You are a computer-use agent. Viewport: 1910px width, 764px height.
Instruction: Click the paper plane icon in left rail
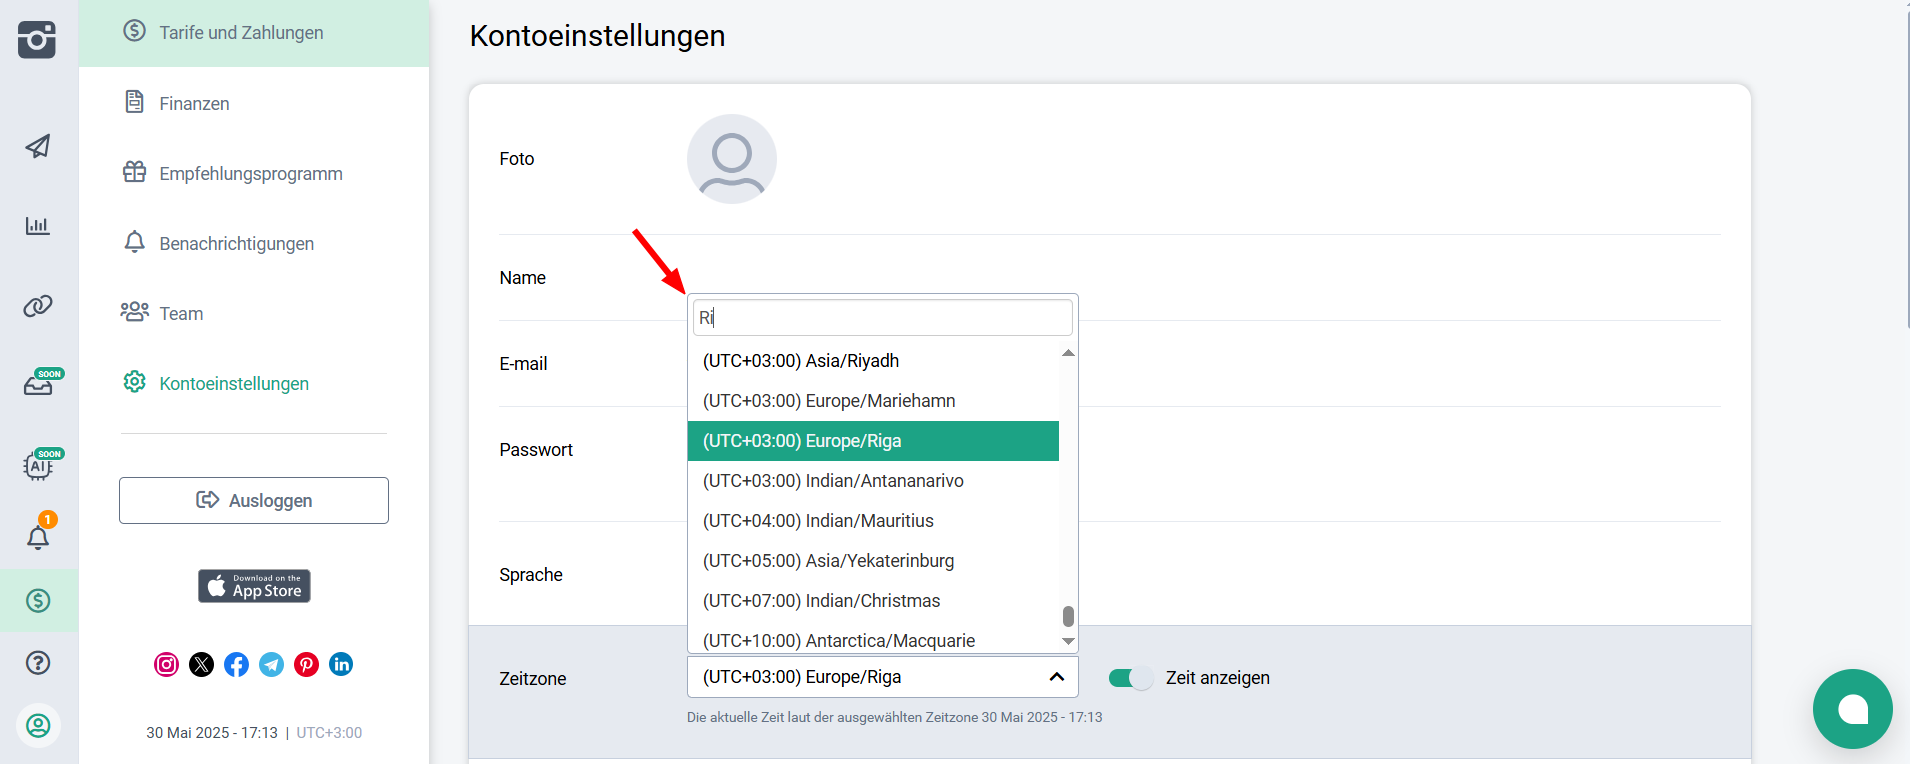(38, 146)
